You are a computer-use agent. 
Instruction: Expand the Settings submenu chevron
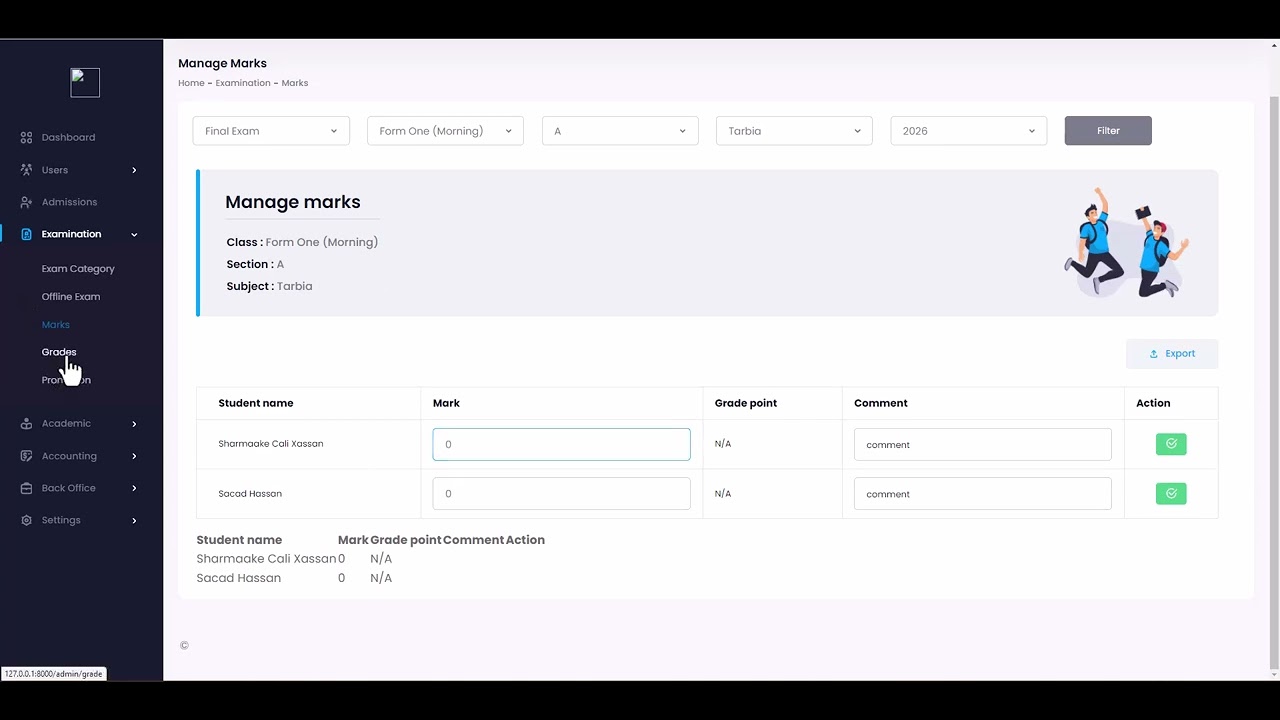134,520
